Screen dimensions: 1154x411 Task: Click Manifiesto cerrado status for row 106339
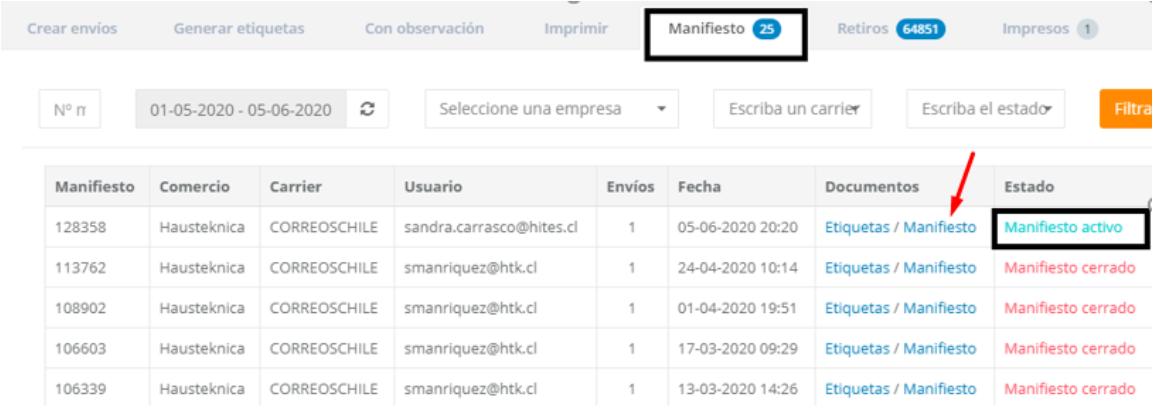[1070, 388]
